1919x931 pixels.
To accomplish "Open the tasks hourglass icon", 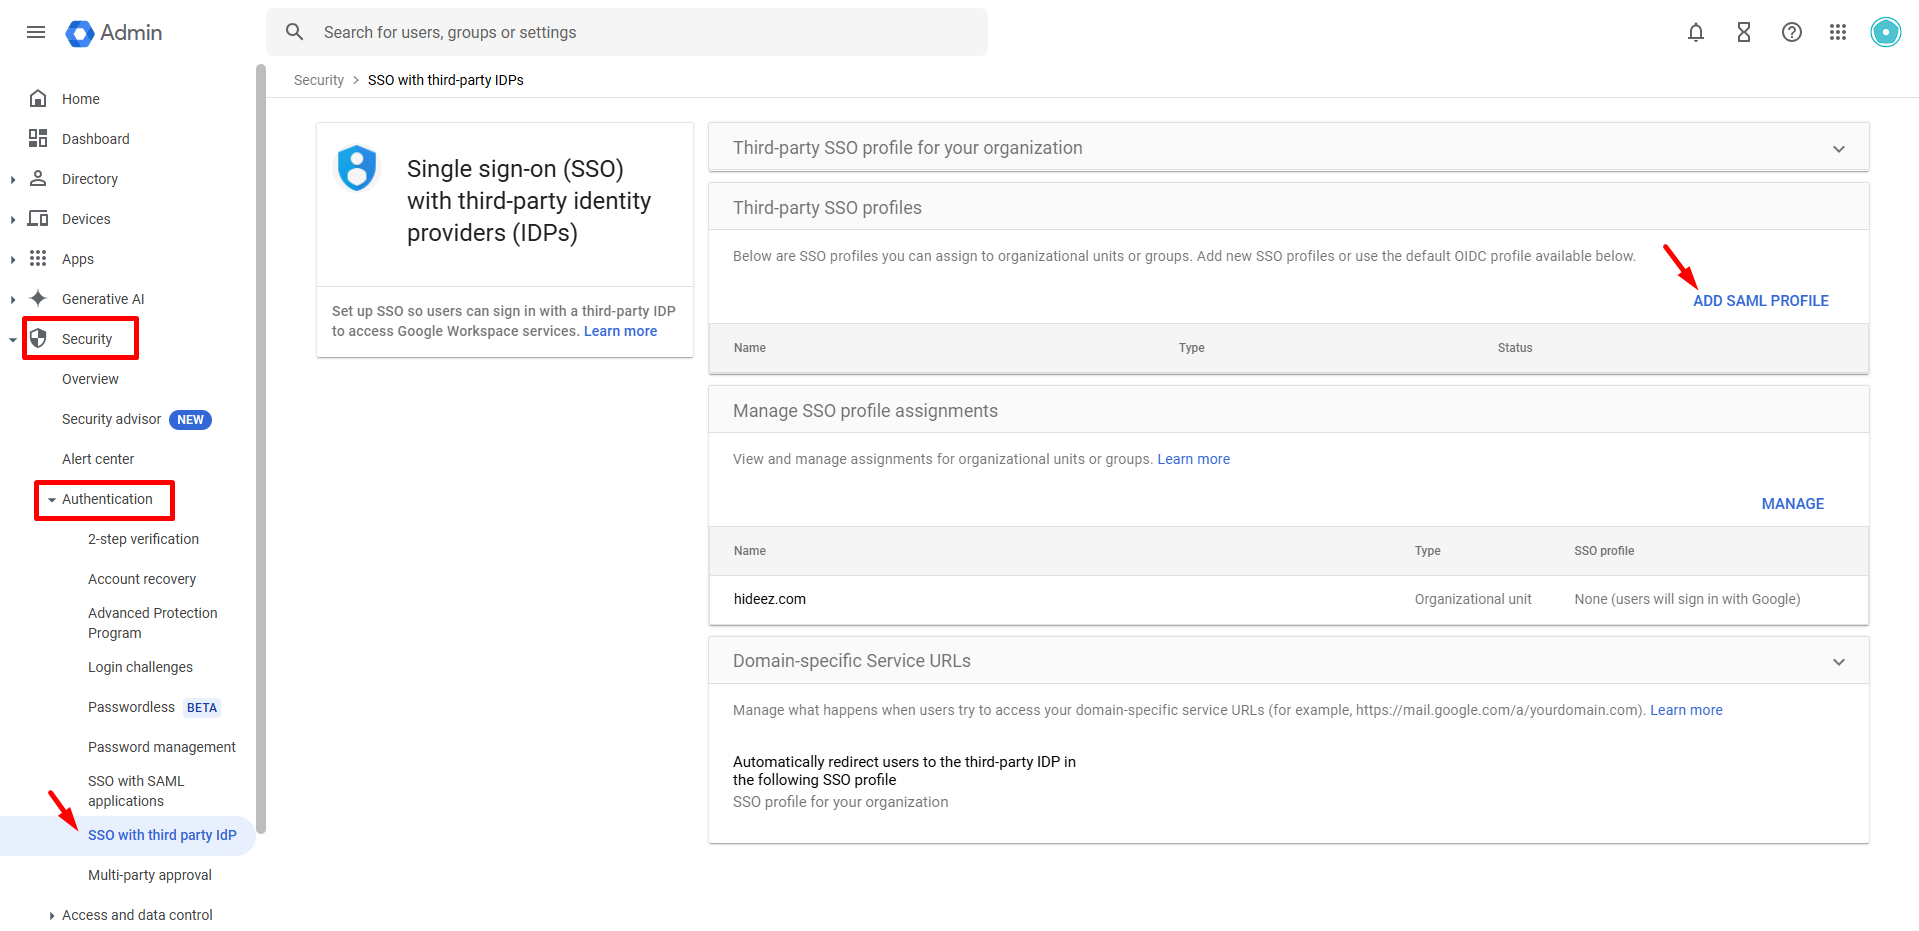I will click(1743, 32).
